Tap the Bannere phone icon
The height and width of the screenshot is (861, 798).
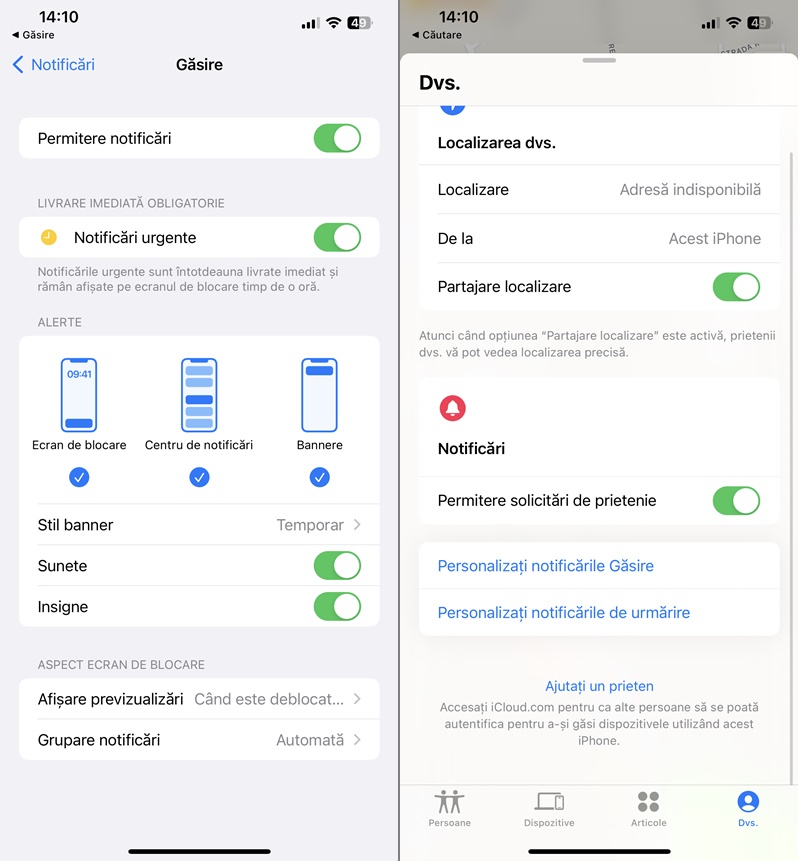pos(319,395)
